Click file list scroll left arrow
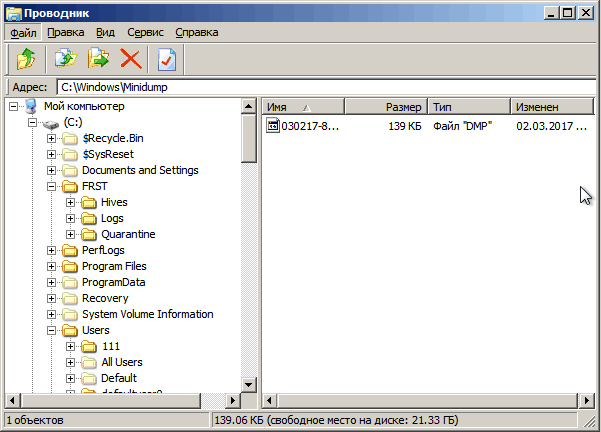This screenshot has height=432, width=601. tap(269, 401)
